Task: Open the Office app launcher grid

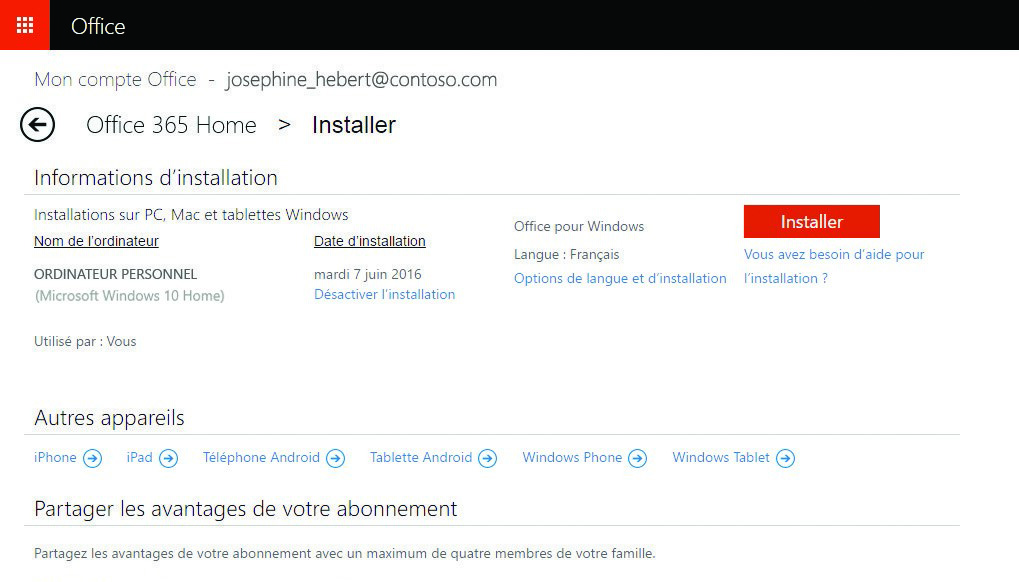Action: tap(25, 25)
